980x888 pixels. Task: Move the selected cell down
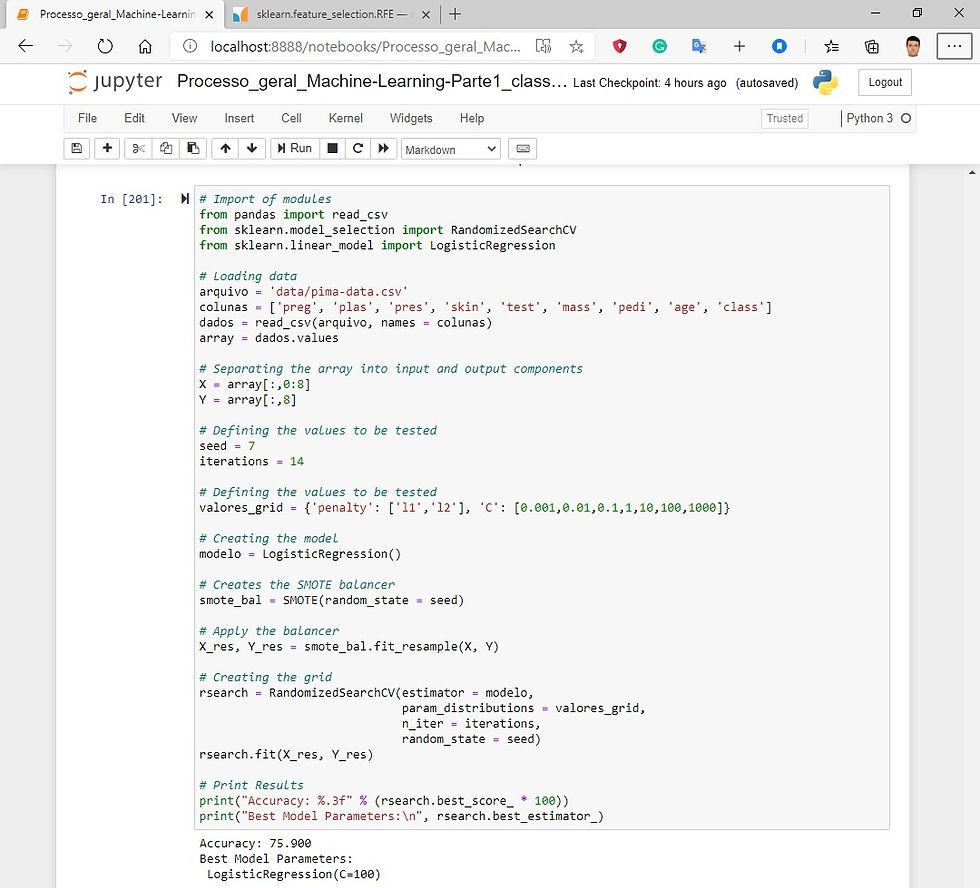tap(252, 149)
